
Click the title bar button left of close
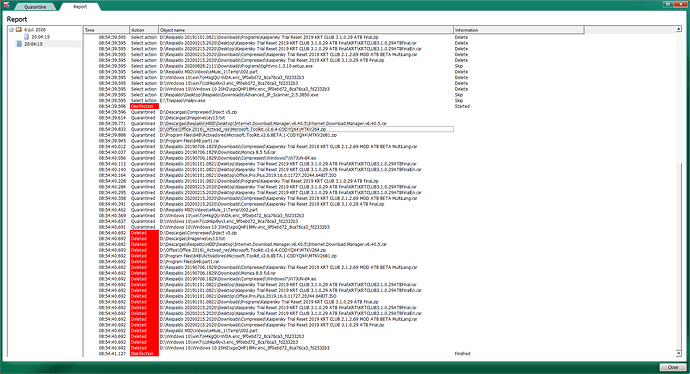click(668, 4)
